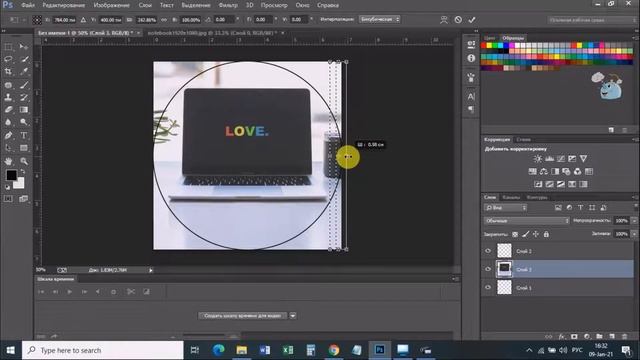Image resolution: width=640 pixels, height=360 pixels.
Task: Select the Pen tool
Action: pos(8,135)
